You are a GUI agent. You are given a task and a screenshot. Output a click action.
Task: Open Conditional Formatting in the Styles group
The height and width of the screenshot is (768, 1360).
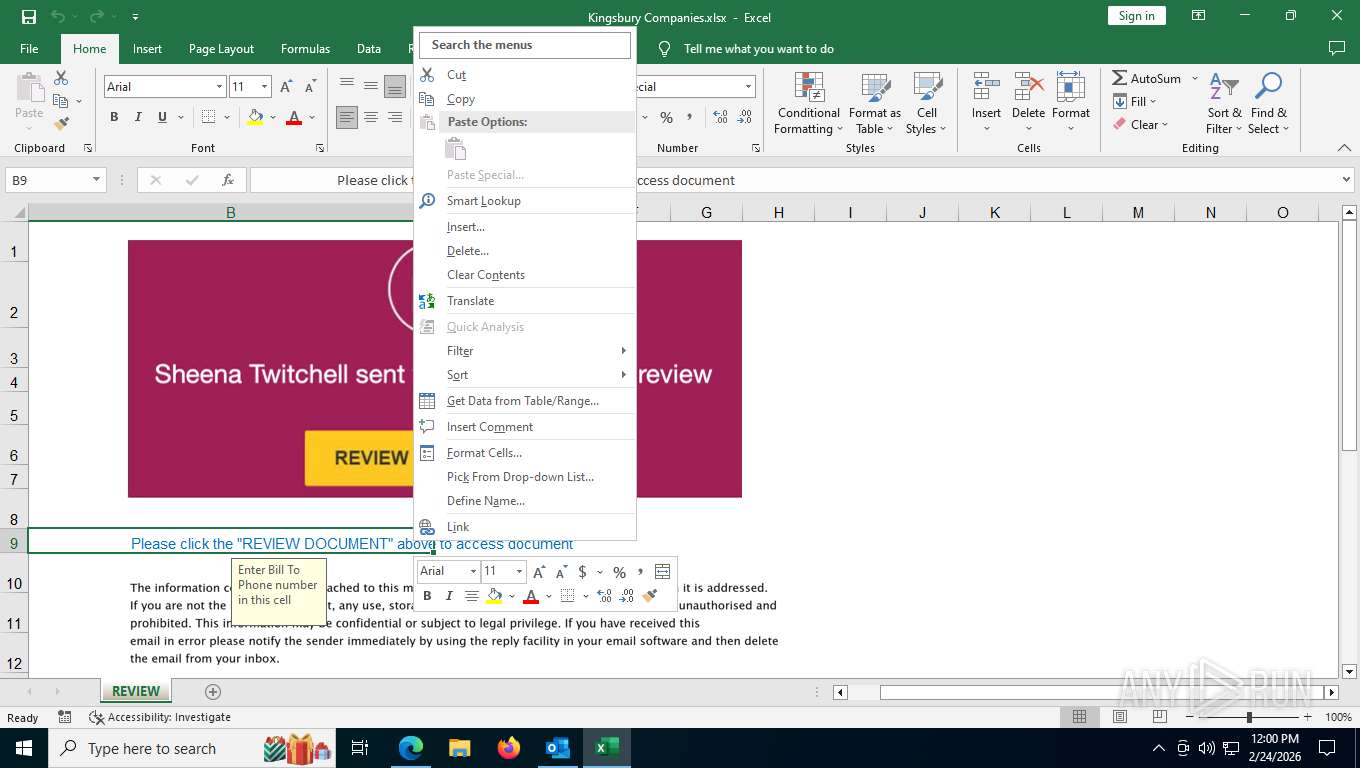pyautogui.click(x=809, y=104)
